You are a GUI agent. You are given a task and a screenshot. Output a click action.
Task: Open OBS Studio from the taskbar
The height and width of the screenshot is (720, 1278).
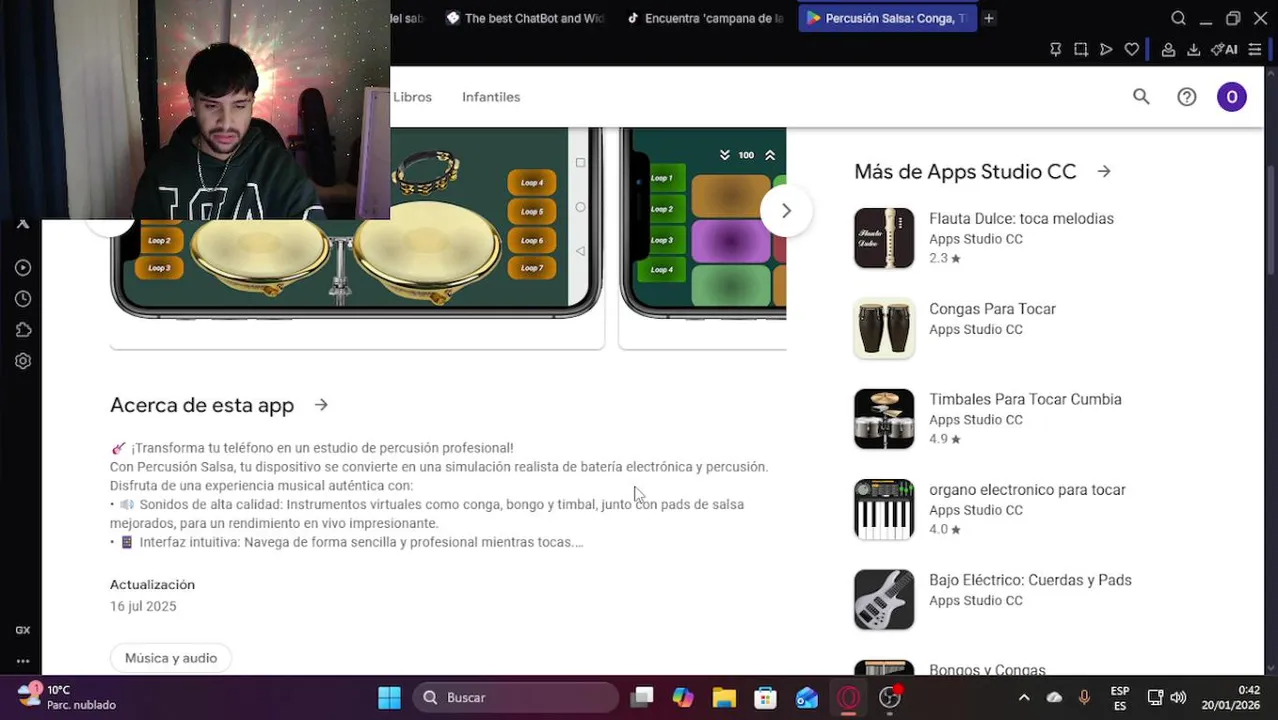point(889,697)
